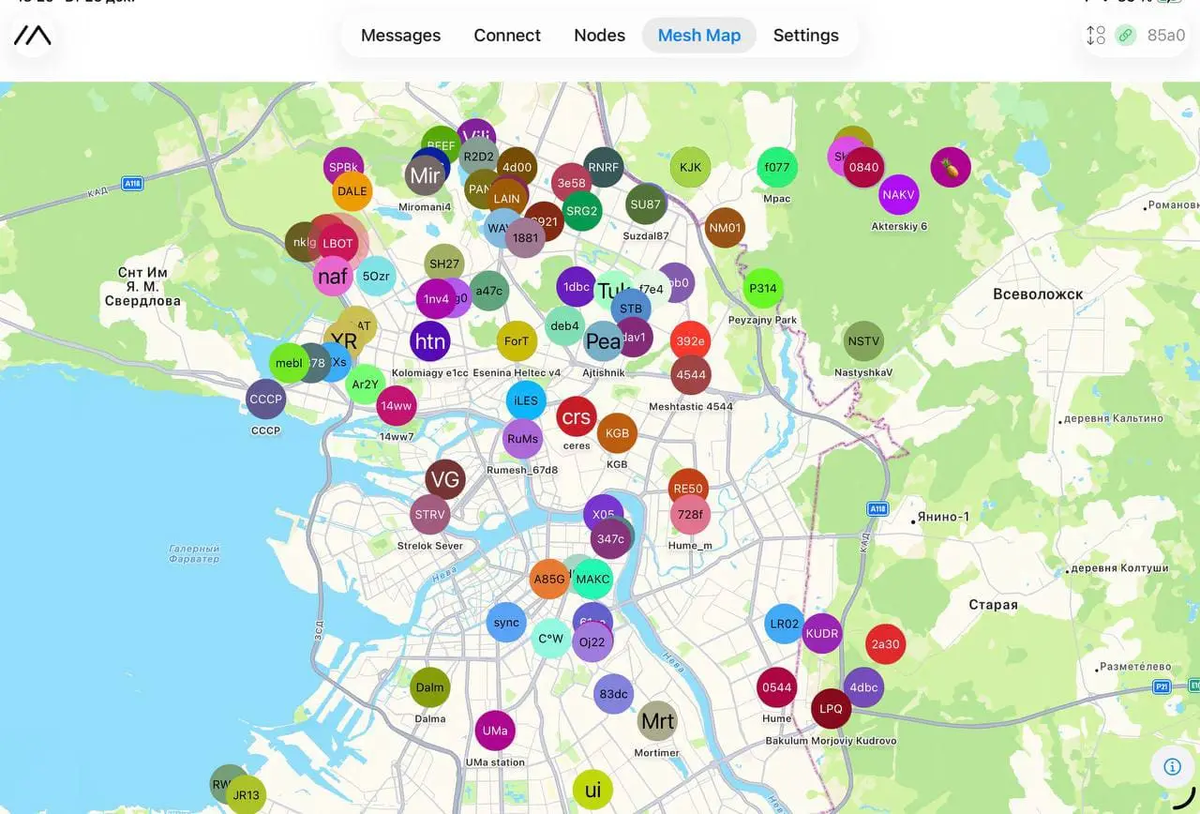Select the Mrt Mortimer node marker
This screenshot has width=1200, height=814.
657,721
